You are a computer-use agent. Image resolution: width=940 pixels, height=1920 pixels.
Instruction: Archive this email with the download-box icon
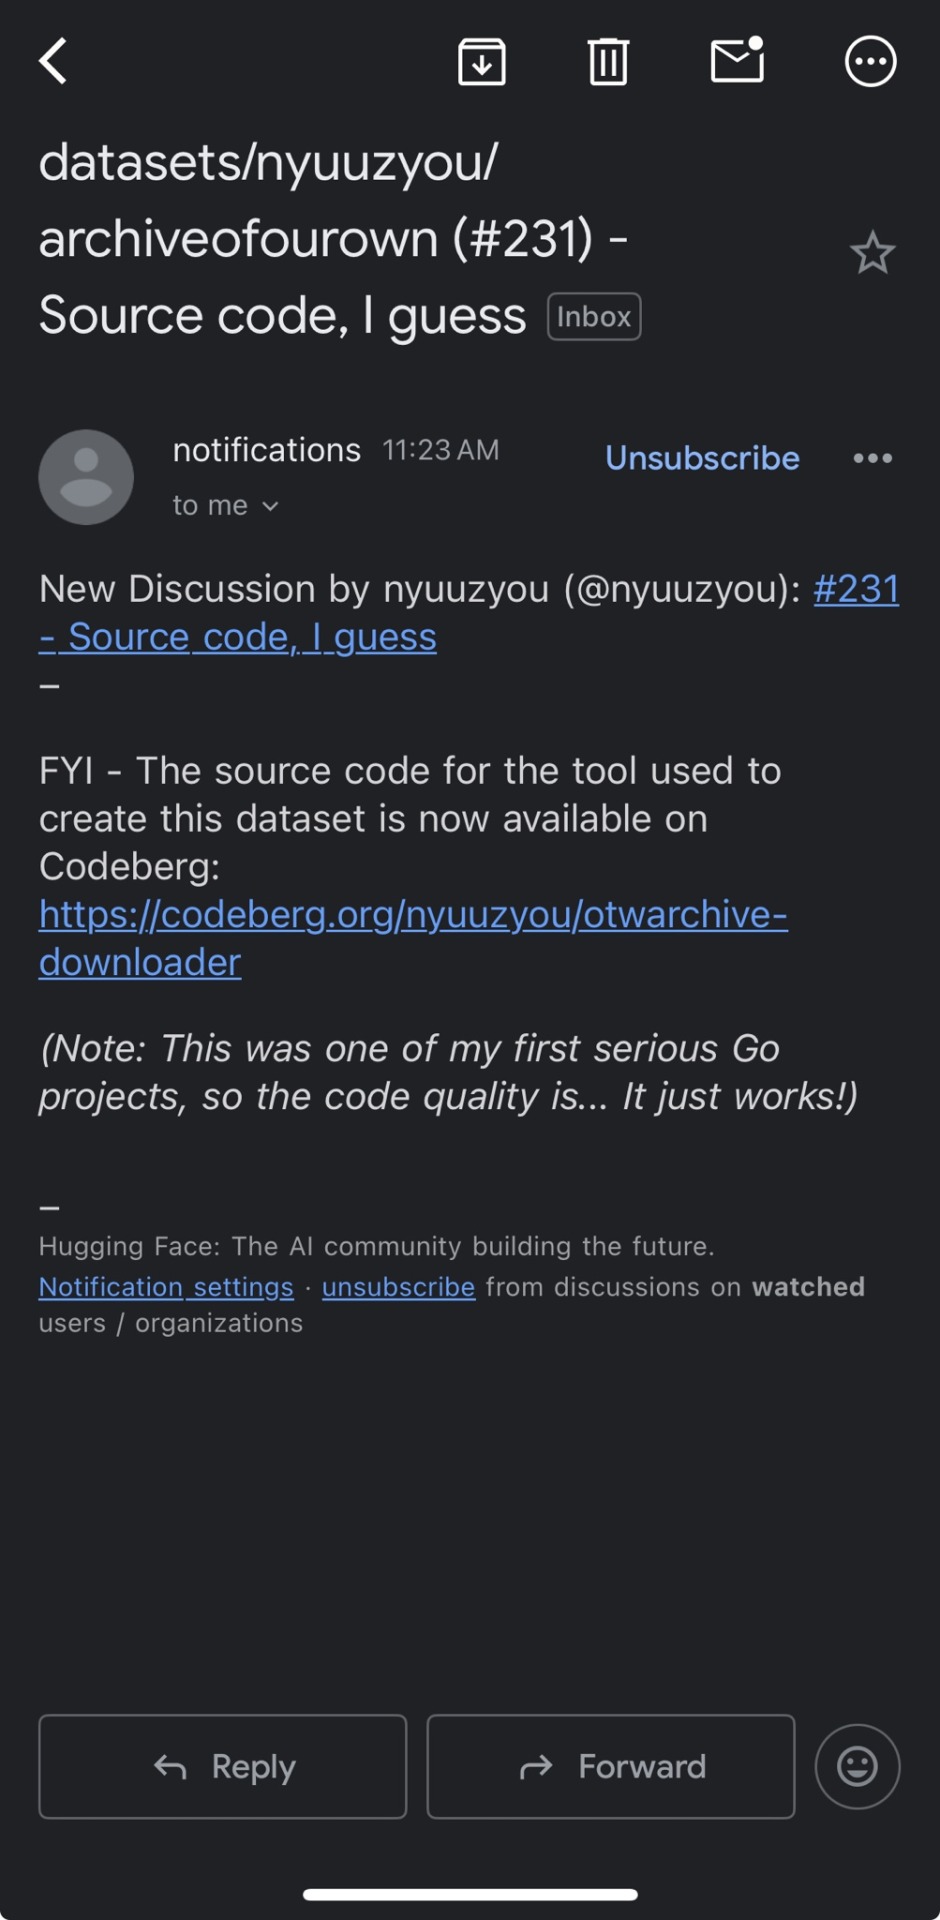(482, 62)
